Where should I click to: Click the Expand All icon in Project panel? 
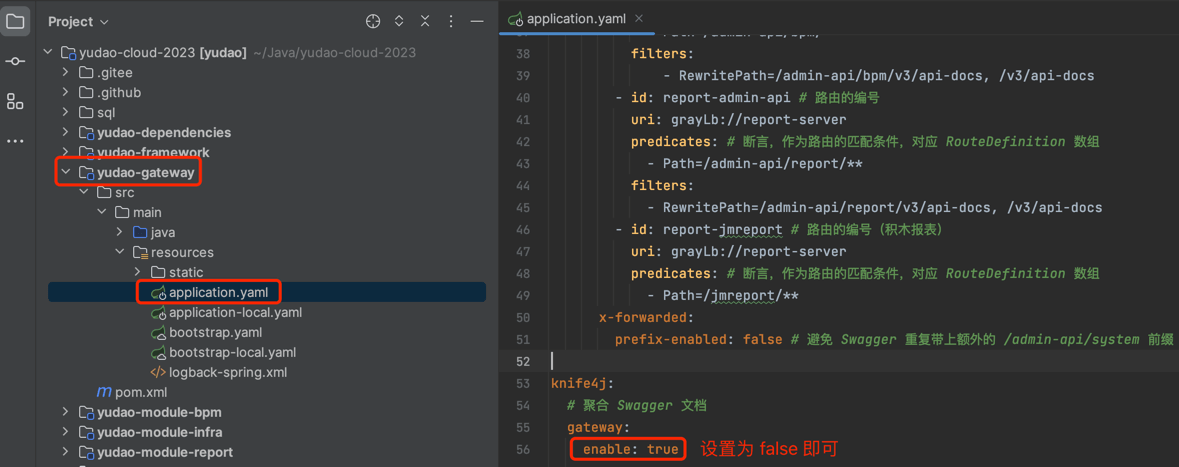pos(399,21)
